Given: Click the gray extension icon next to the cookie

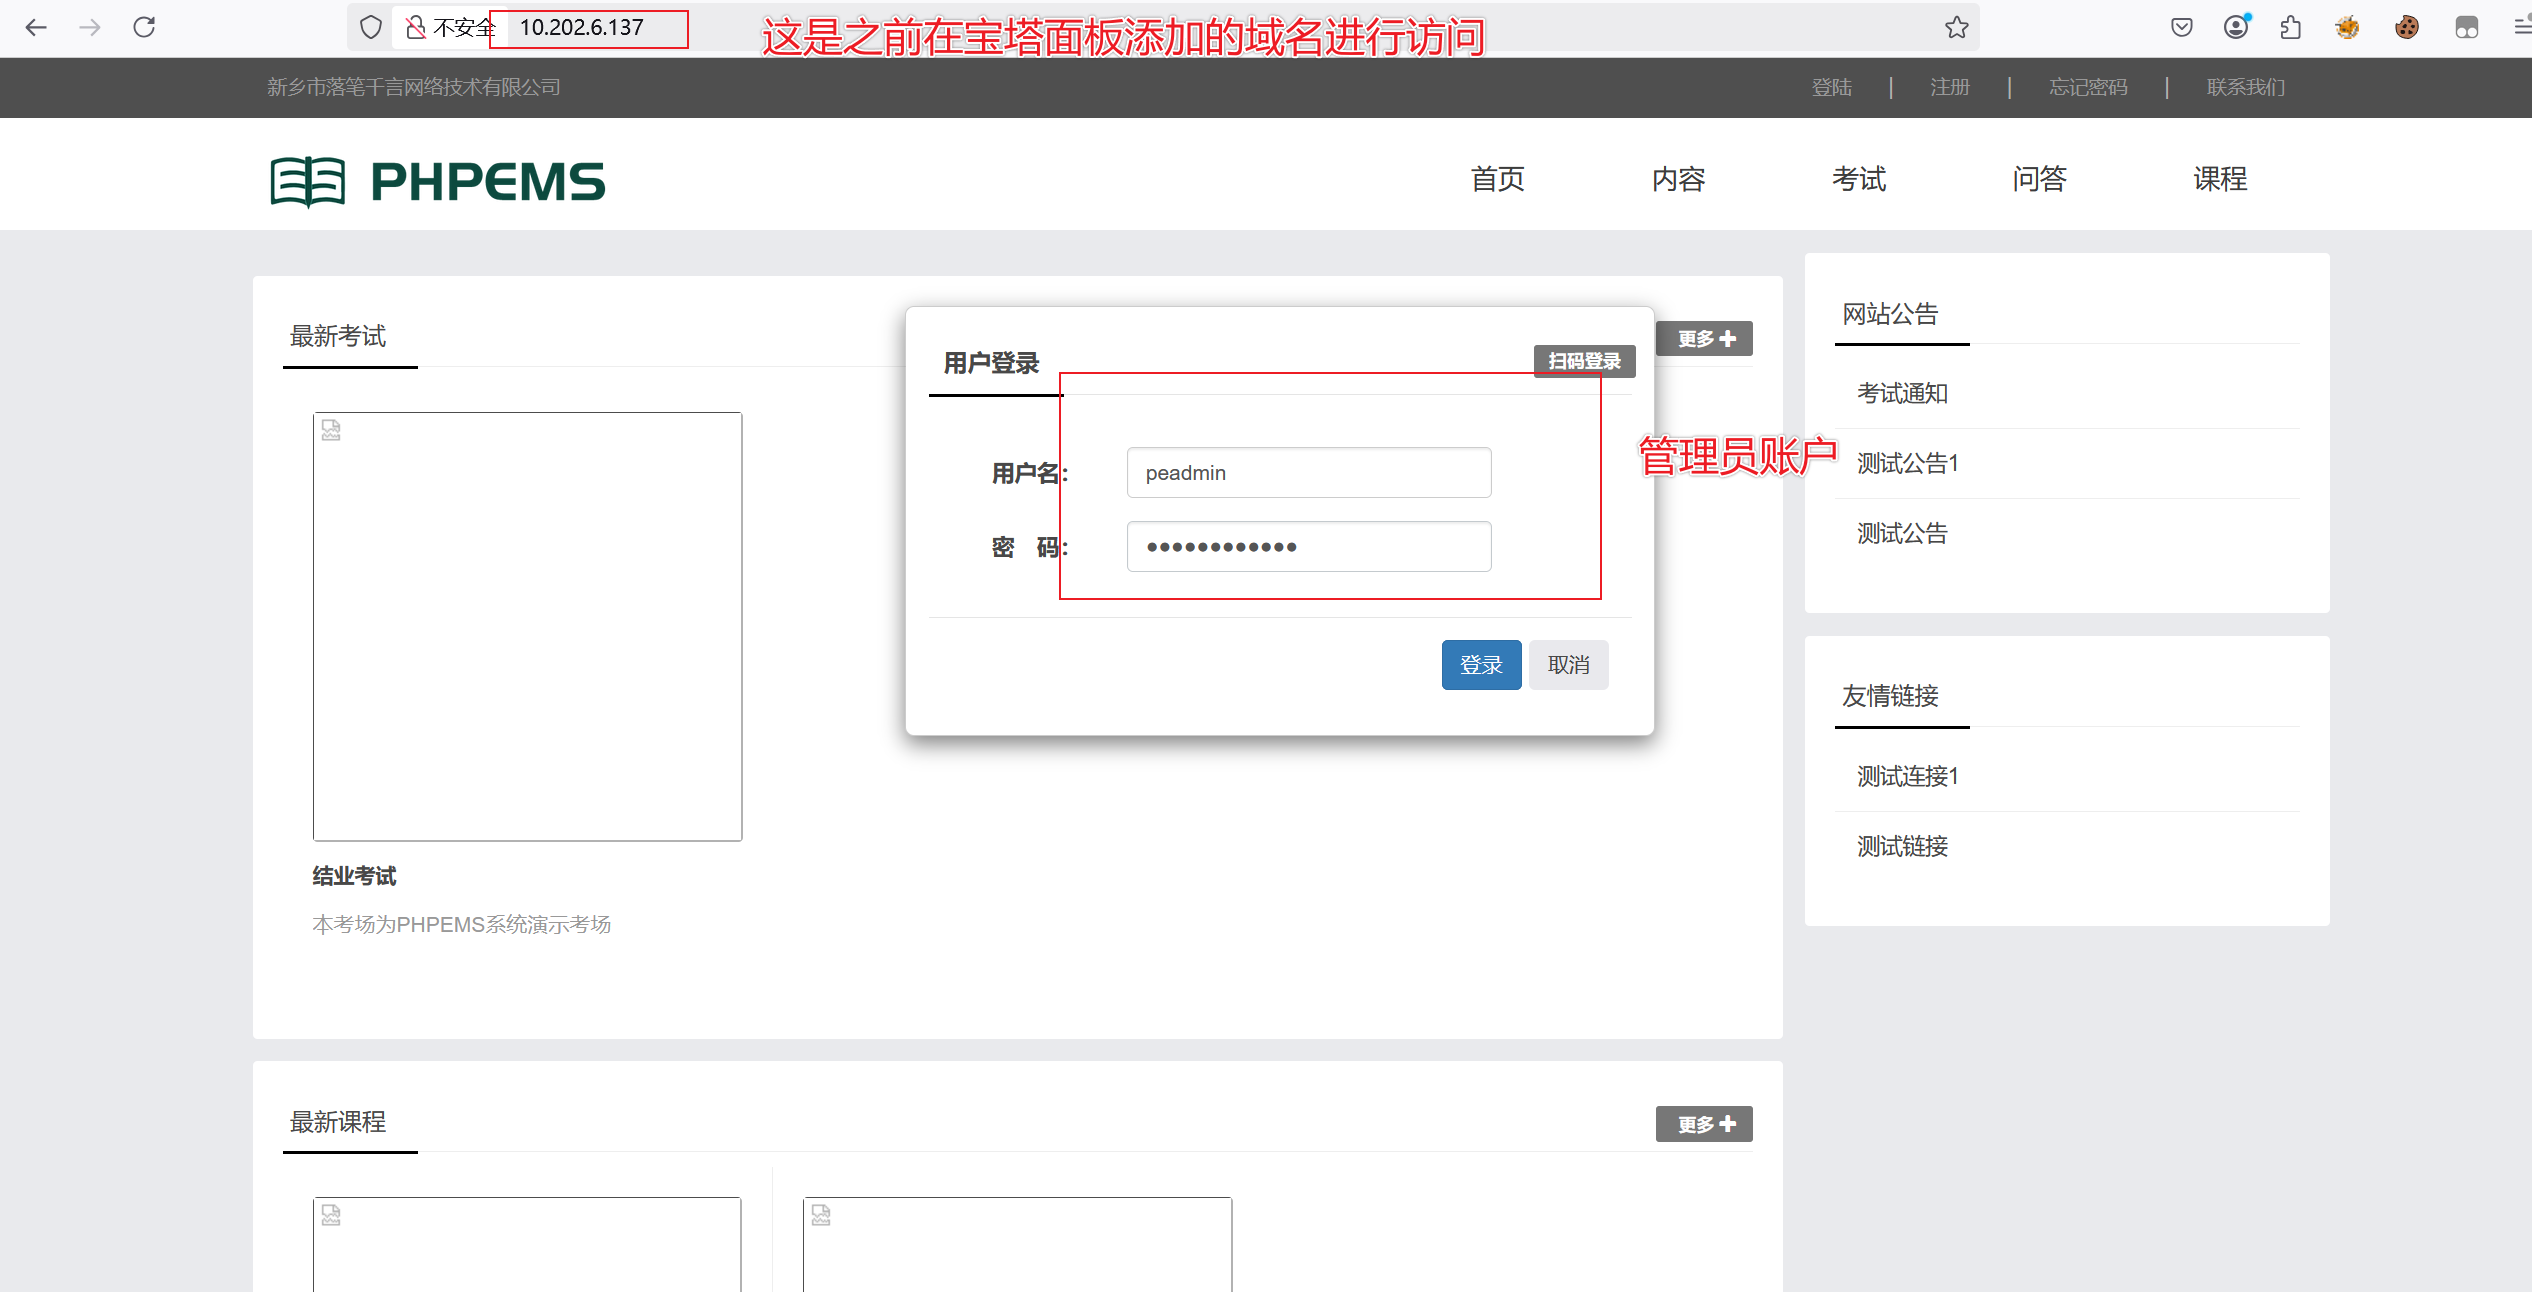Looking at the screenshot, I should tap(2466, 27).
